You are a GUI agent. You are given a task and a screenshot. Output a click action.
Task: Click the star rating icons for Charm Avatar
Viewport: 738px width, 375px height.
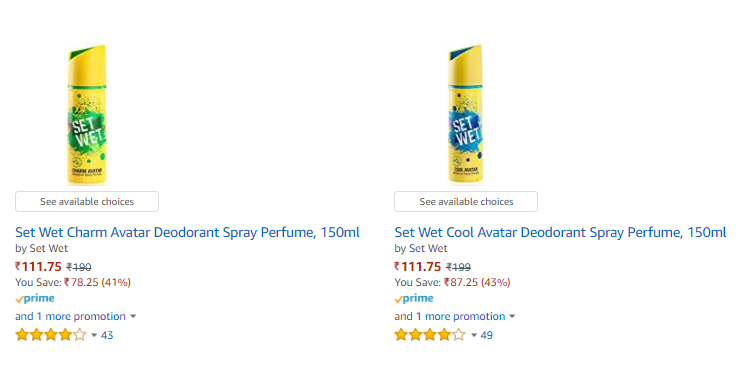tap(51, 335)
